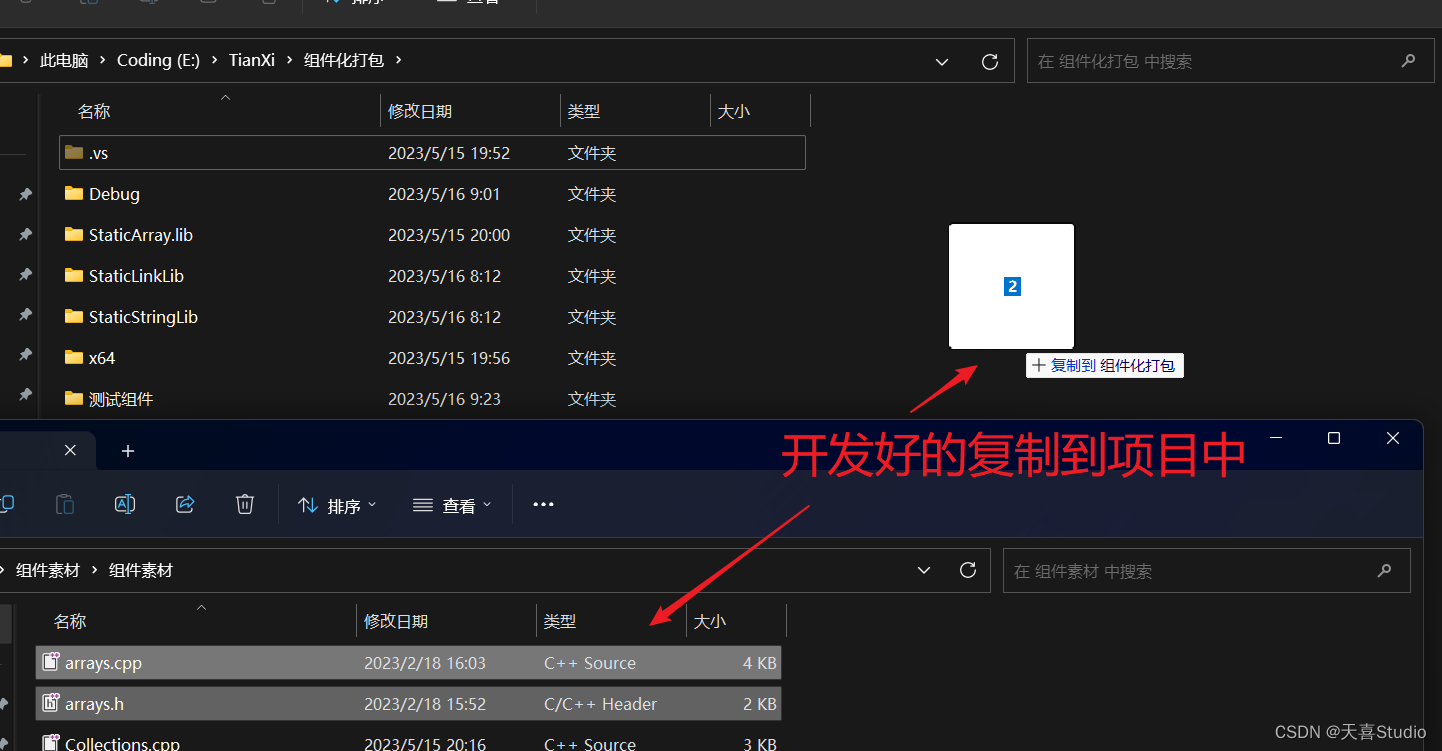
Task: Select the Collections.cpp file name
Action: pos(122,743)
